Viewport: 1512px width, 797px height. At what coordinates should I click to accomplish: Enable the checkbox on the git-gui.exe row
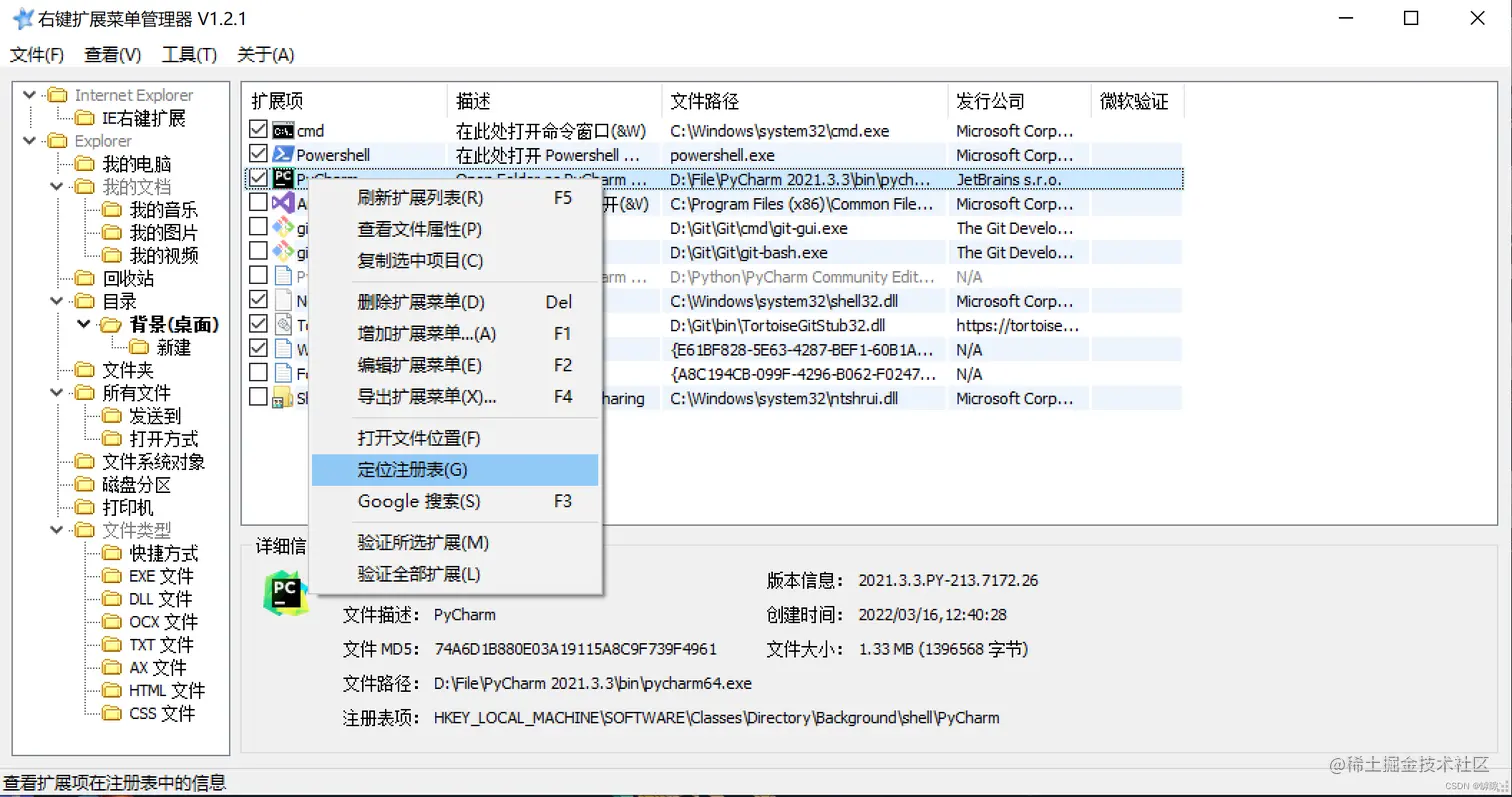(258, 227)
